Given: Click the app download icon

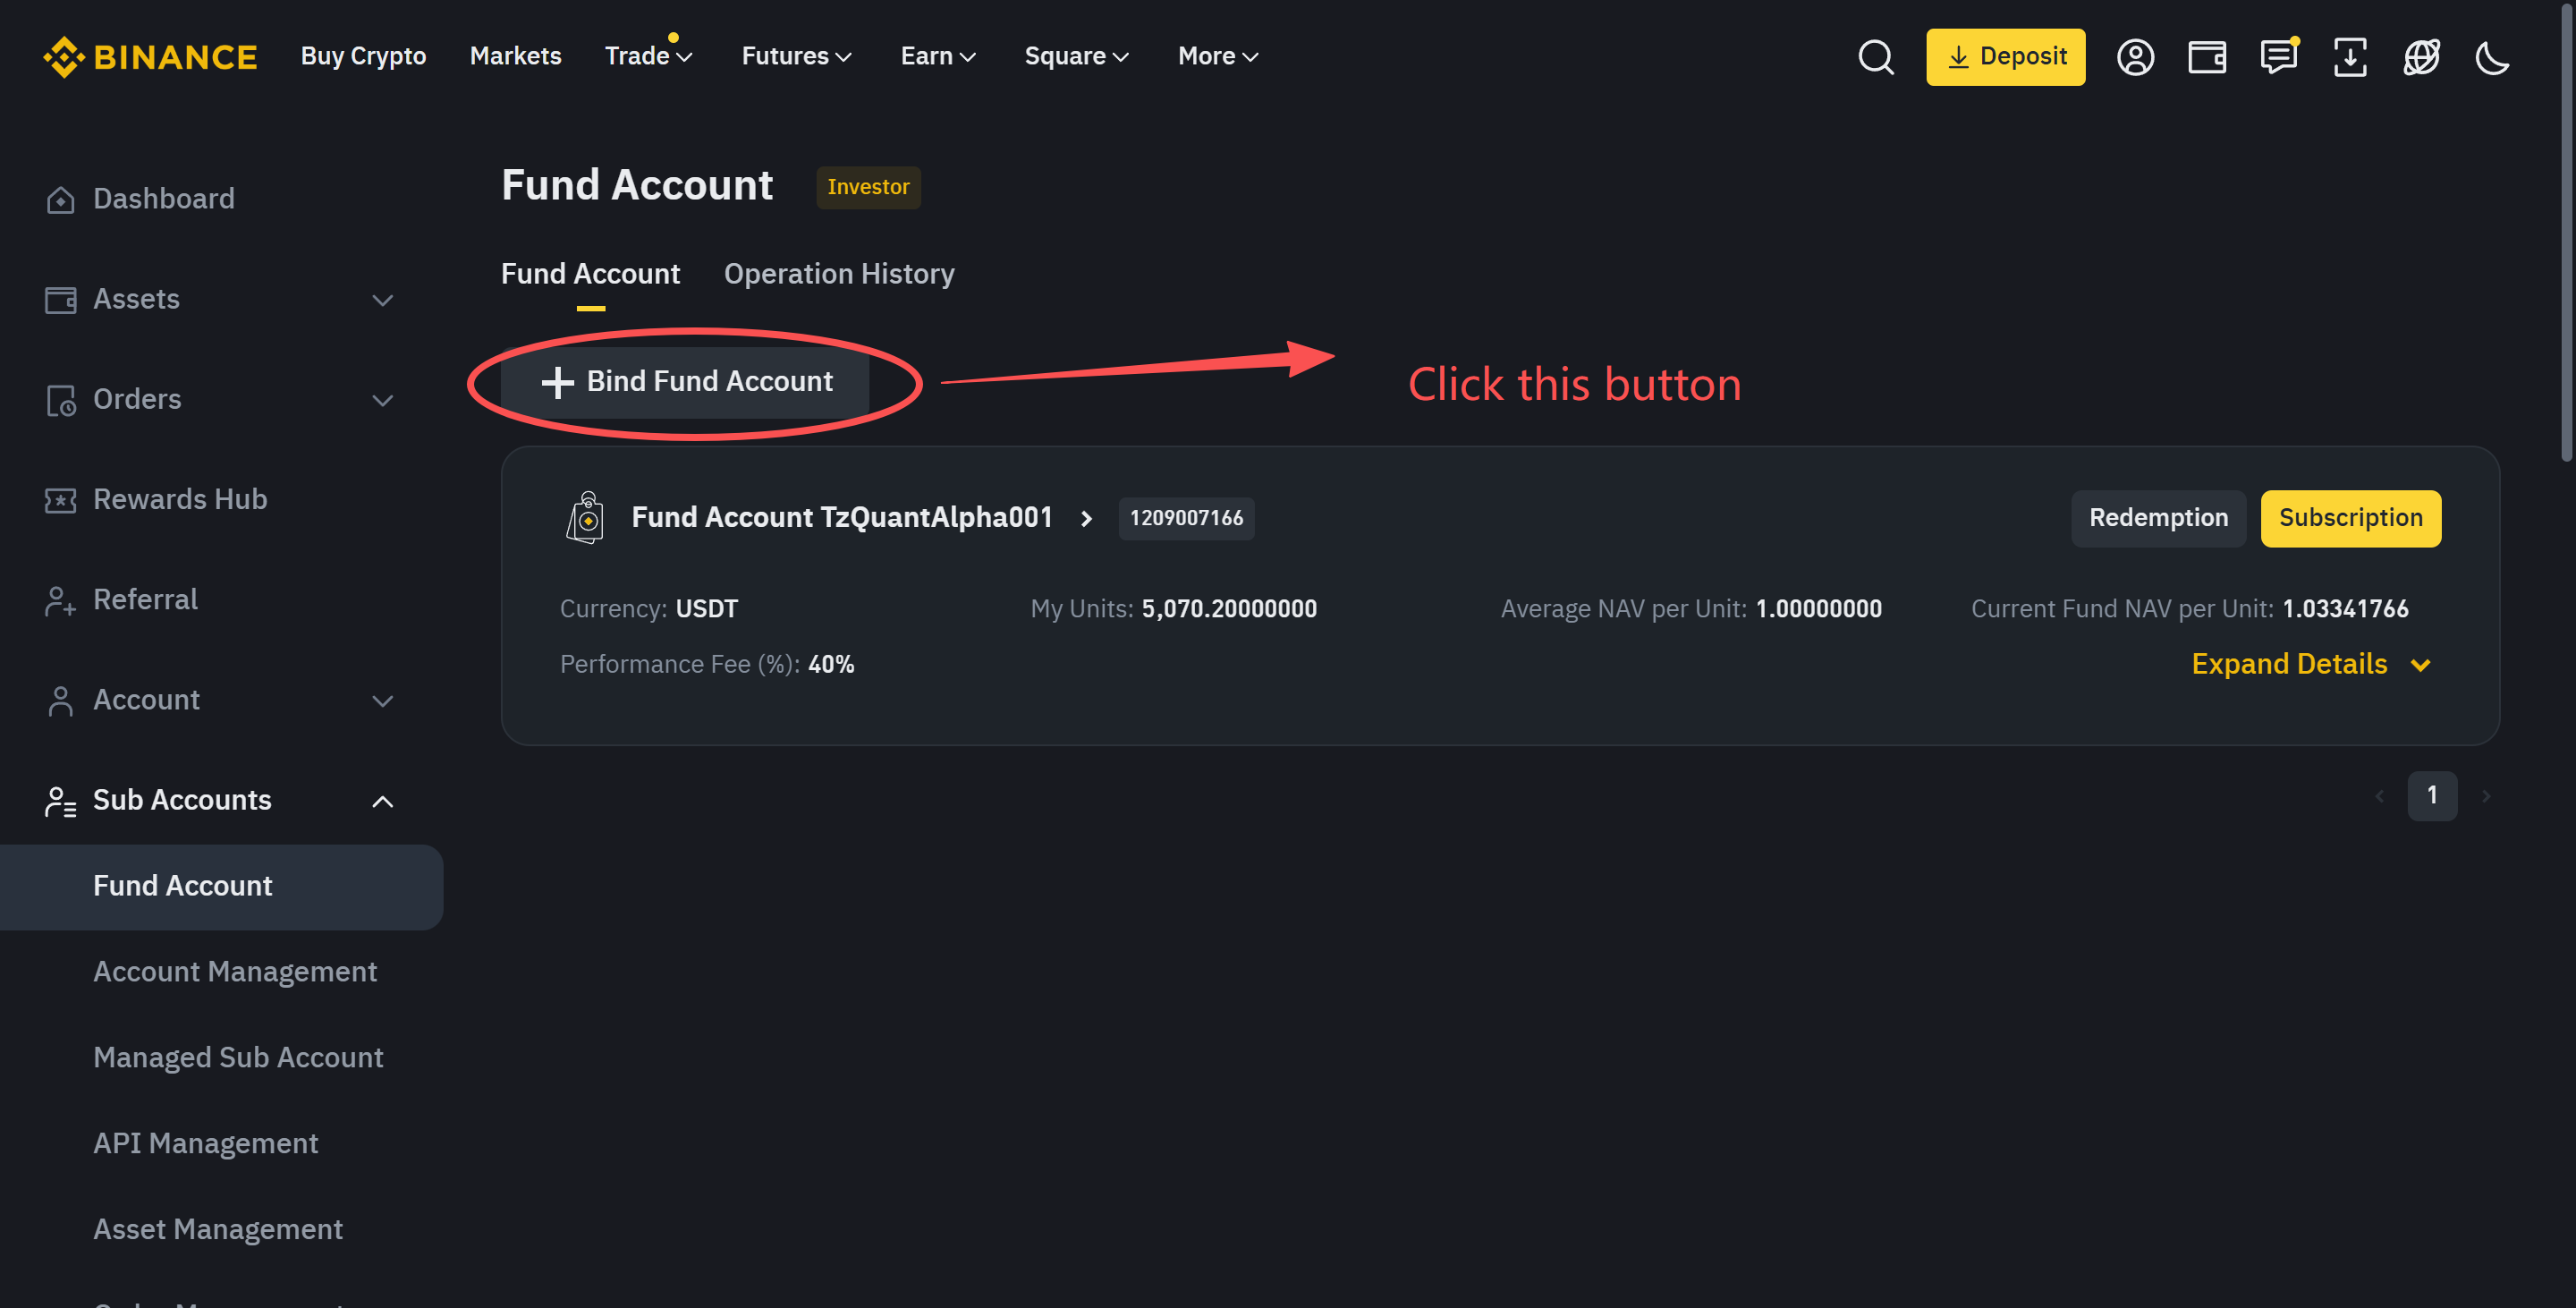Looking at the screenshot, I should pos(2349,57).
